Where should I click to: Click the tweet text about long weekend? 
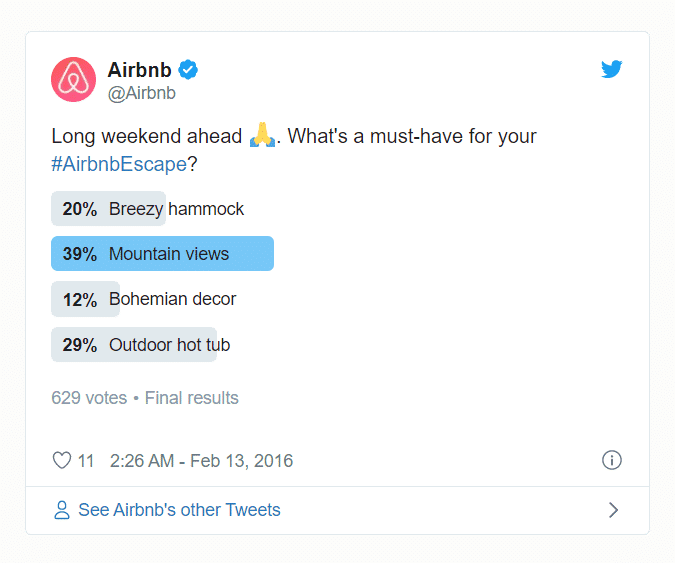click(x=294, y=150)
